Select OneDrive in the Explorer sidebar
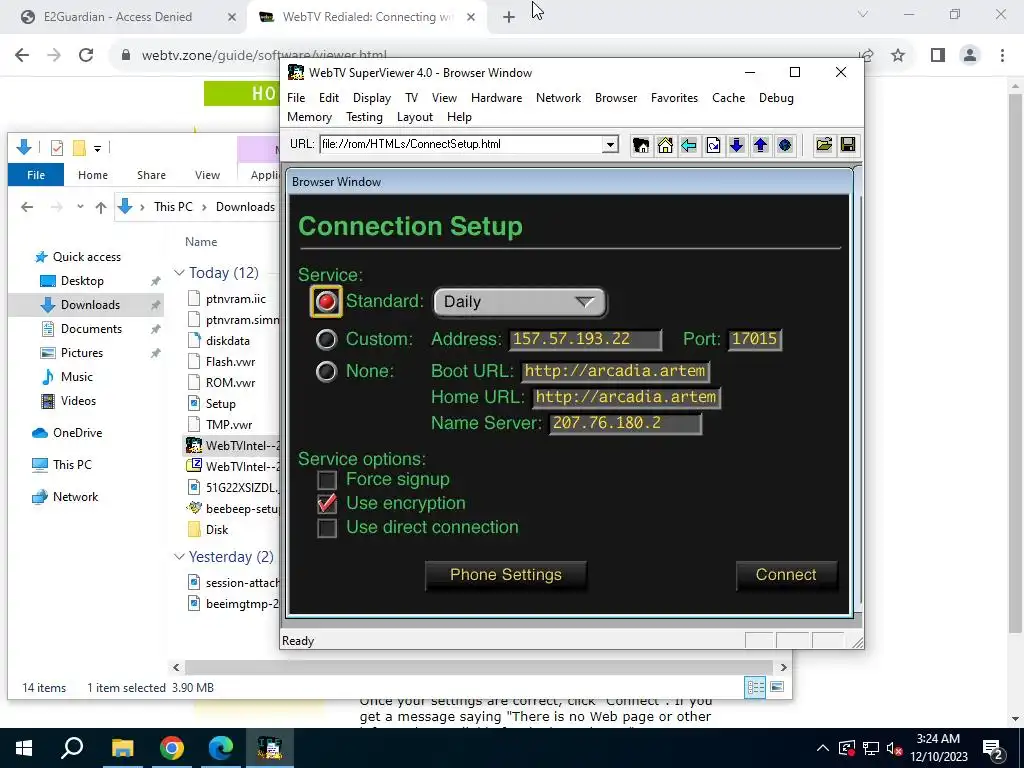Image resolution: width=1024 pixels, height=768 pixels. [x=77, y=433]
